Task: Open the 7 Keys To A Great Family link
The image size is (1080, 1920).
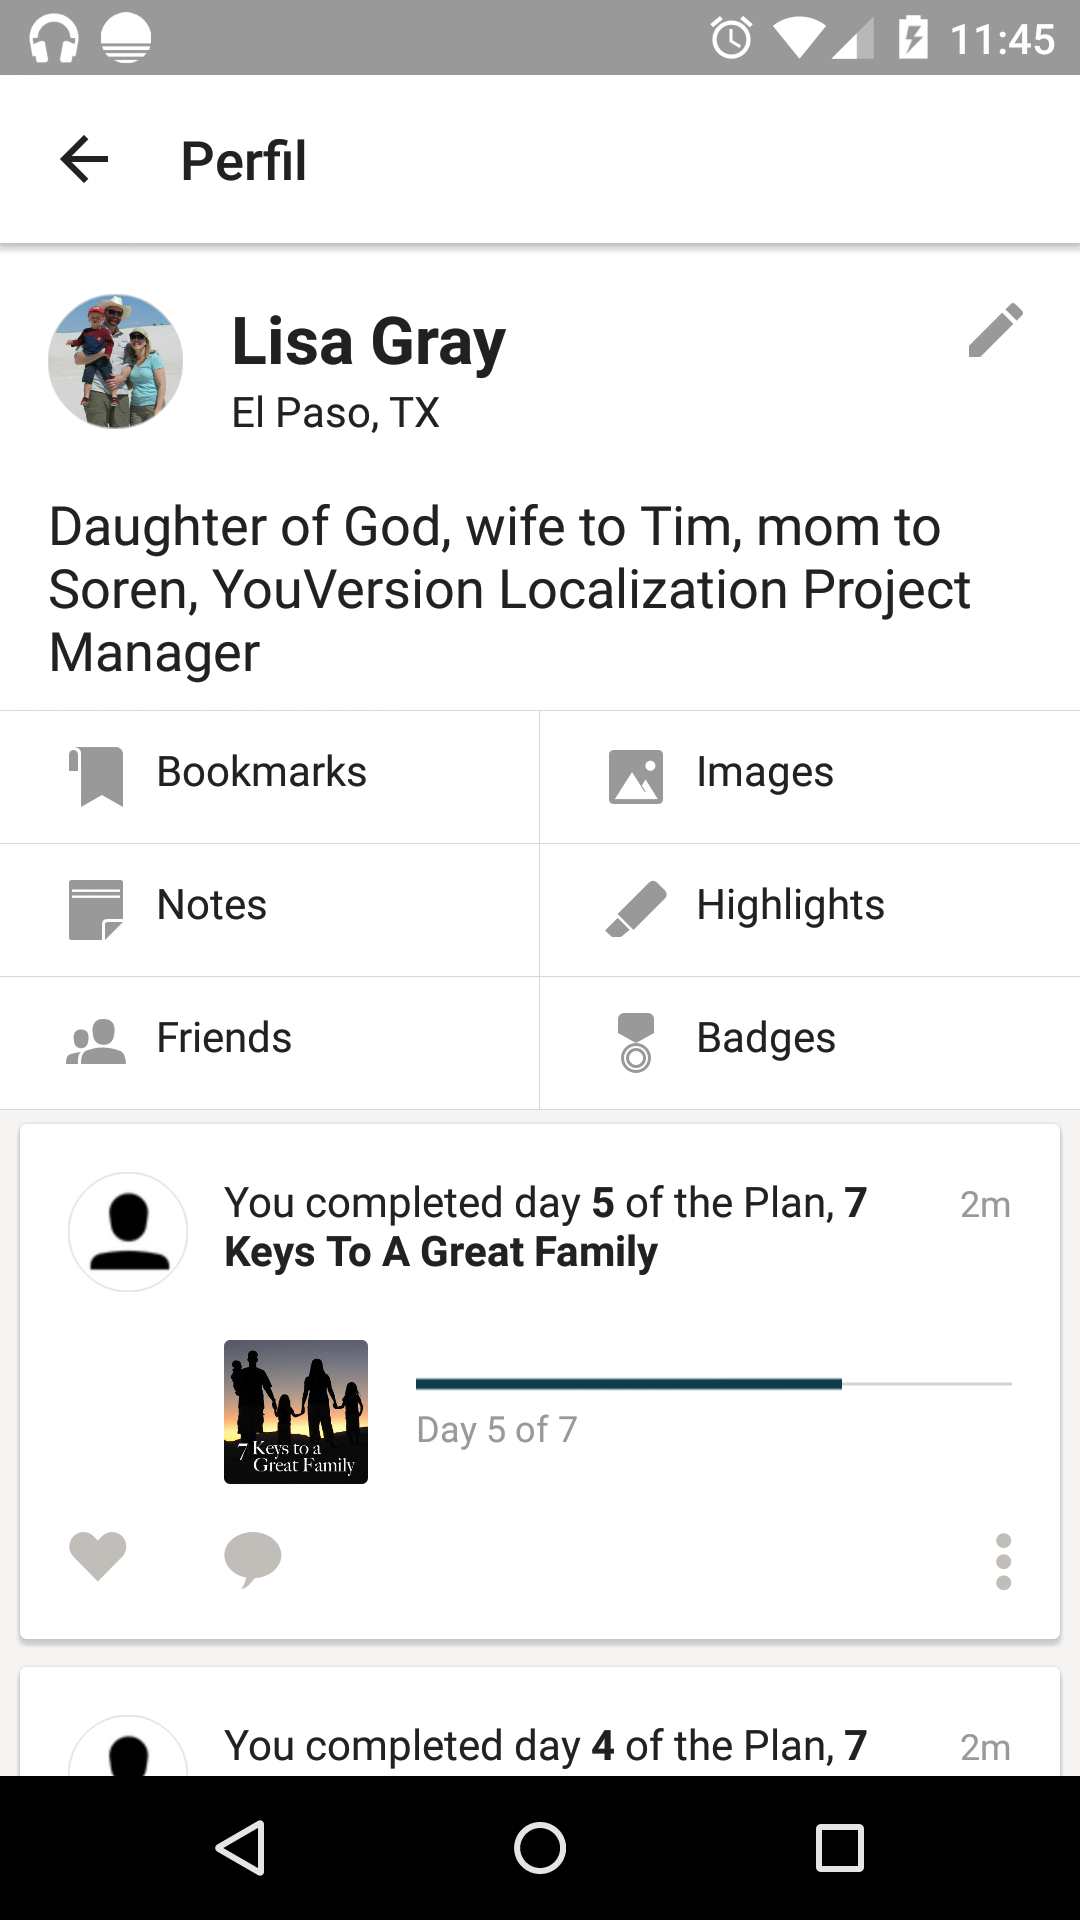Action: coord(441,1252)
